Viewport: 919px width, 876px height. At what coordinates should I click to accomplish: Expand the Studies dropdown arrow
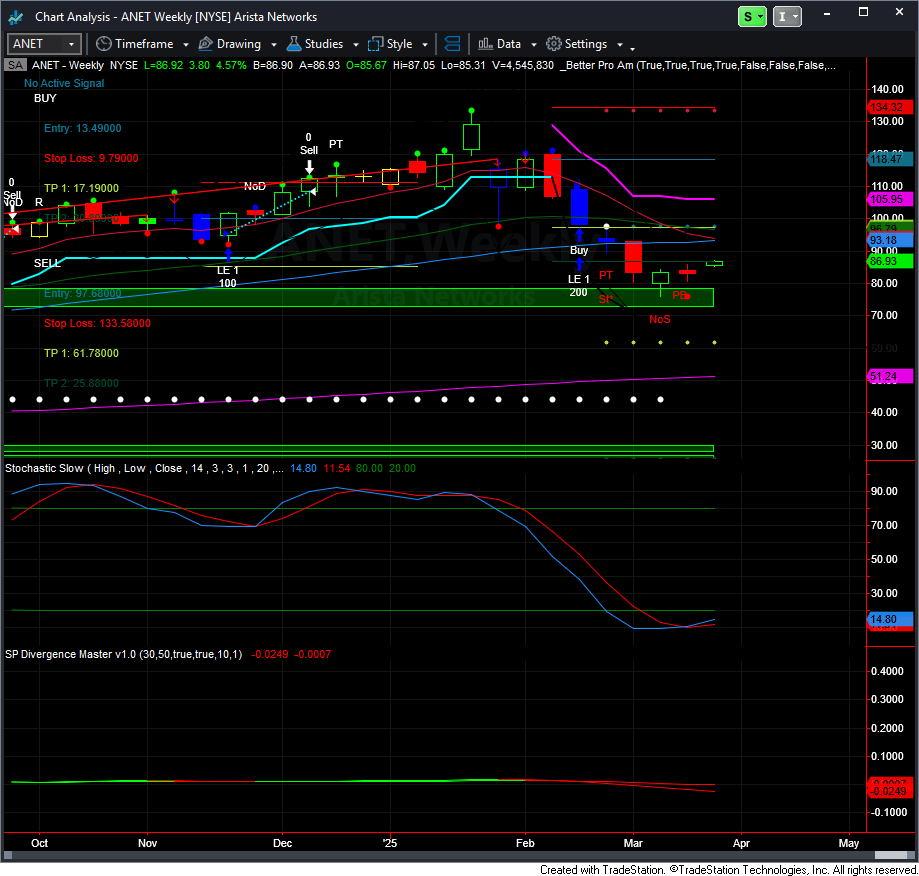[356, 45]
